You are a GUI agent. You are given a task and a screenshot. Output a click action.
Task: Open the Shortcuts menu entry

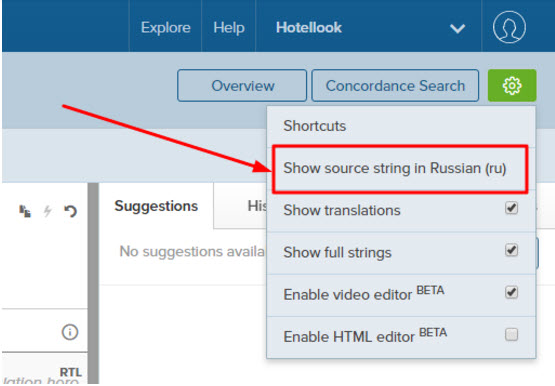401,126
